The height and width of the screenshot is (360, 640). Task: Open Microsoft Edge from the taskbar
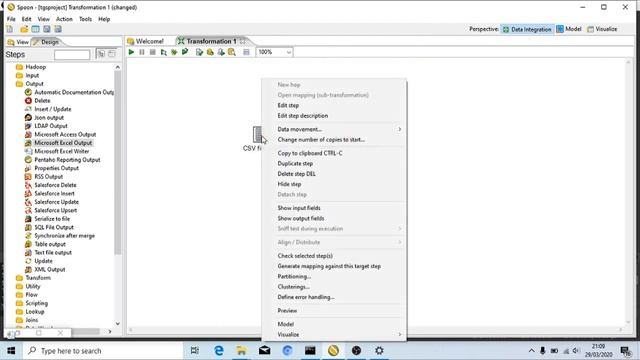pyautogui.click(x=219, y=351)
